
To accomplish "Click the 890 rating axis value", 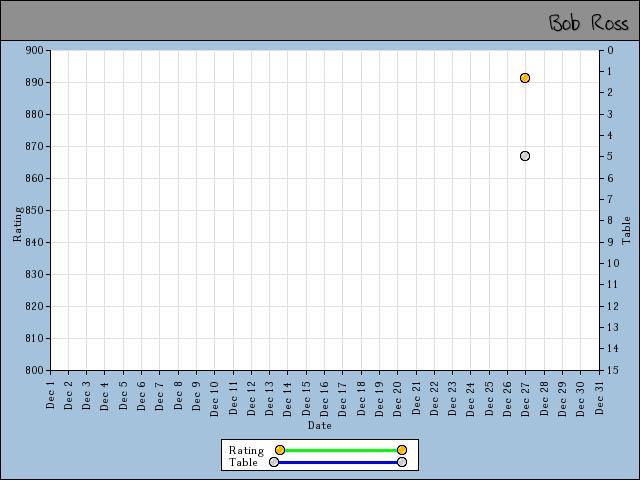I will [34, 82].
